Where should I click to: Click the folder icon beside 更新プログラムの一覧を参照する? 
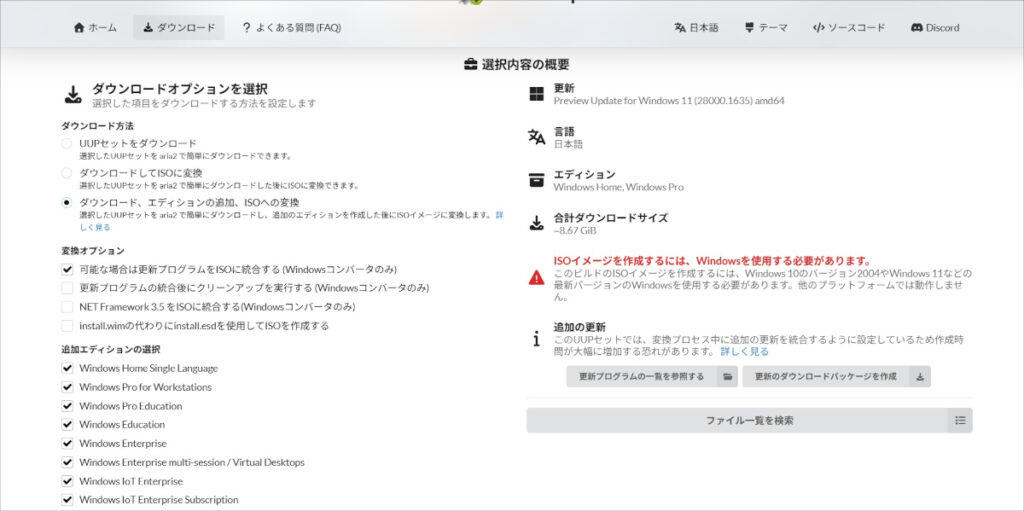727,377
